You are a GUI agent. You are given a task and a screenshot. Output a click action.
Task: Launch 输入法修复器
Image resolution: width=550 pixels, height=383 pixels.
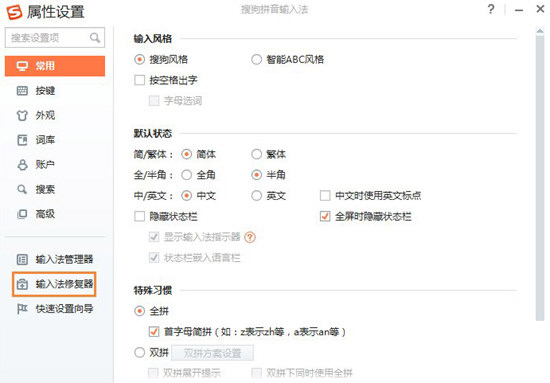click(54, 284)
